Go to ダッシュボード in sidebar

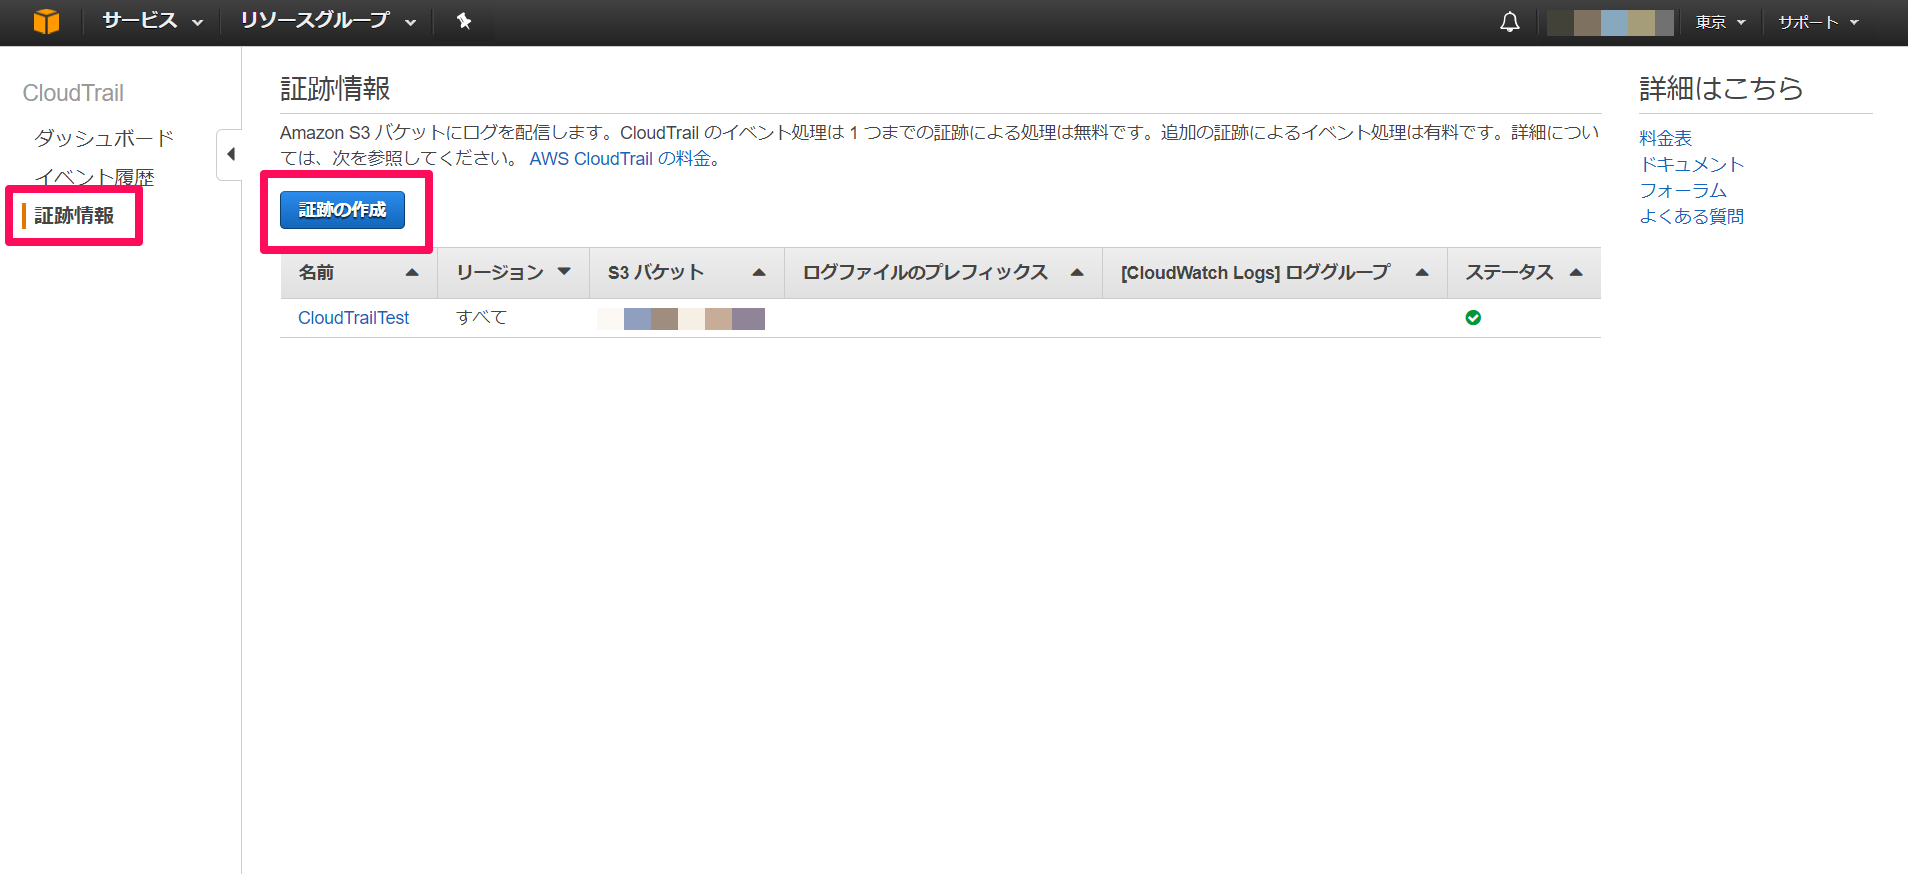click(104, 138)
